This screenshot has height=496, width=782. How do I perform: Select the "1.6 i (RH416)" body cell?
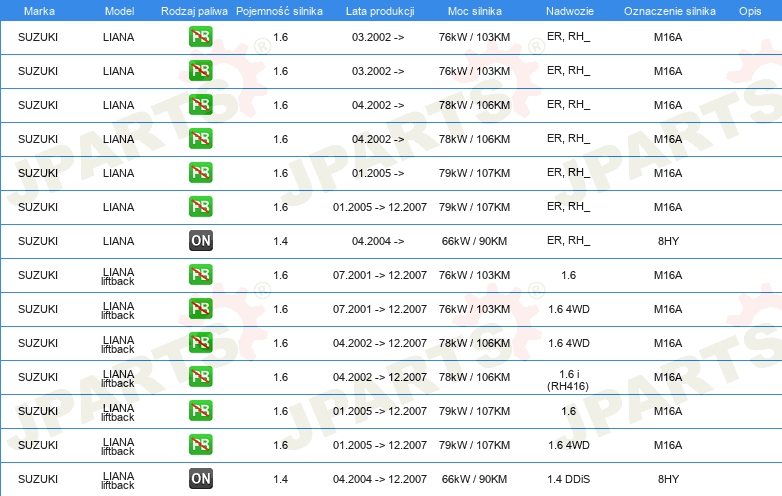tap(569, 380)
